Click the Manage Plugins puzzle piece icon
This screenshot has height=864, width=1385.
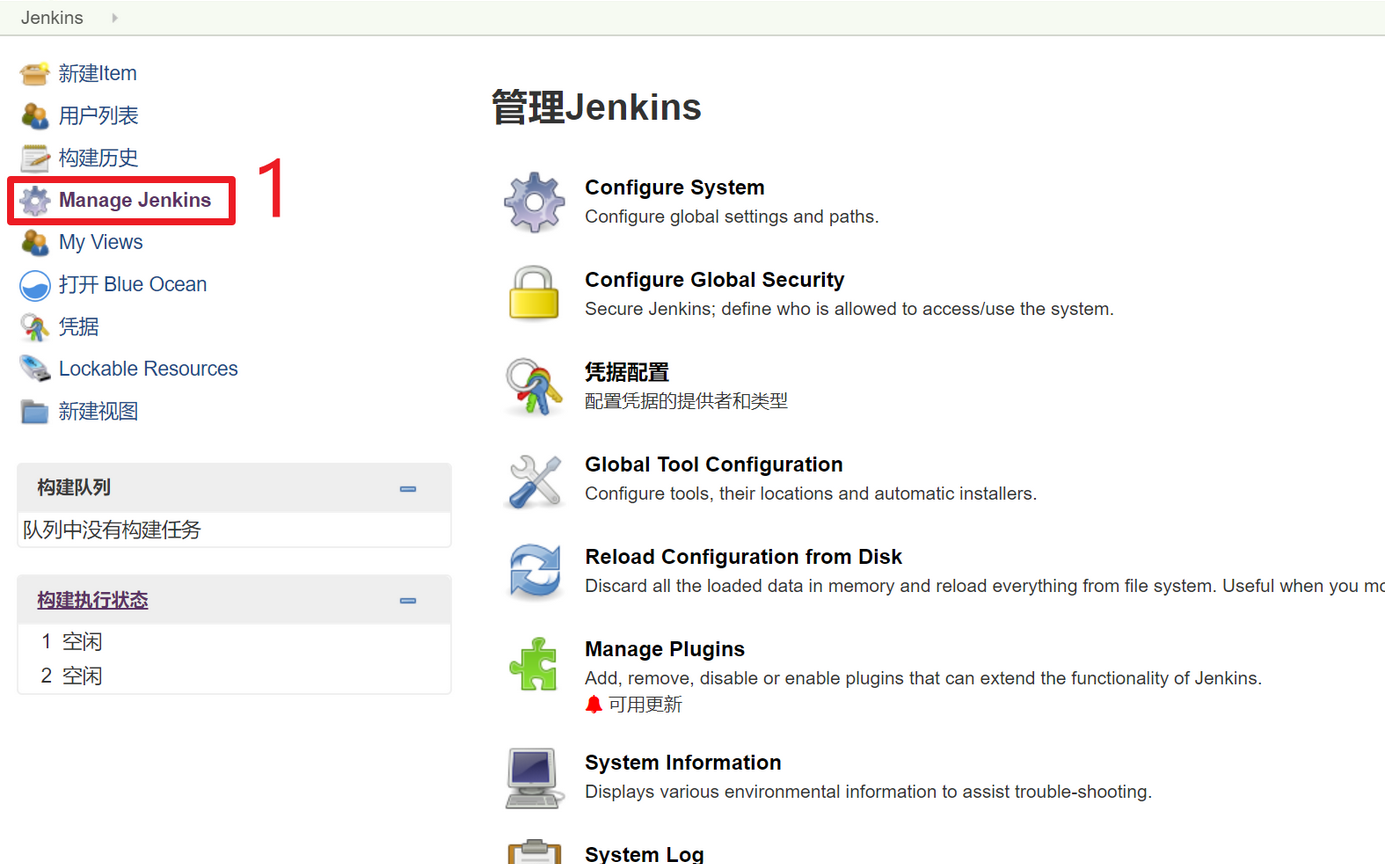pos(534,664)
